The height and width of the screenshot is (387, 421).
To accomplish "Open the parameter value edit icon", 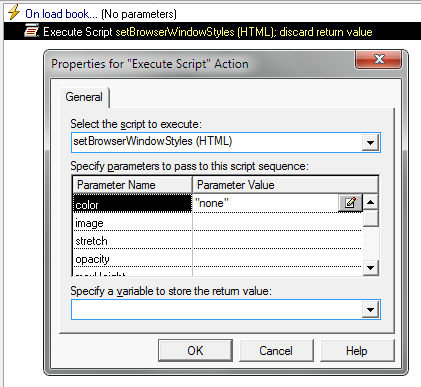I will click(350, 203).
